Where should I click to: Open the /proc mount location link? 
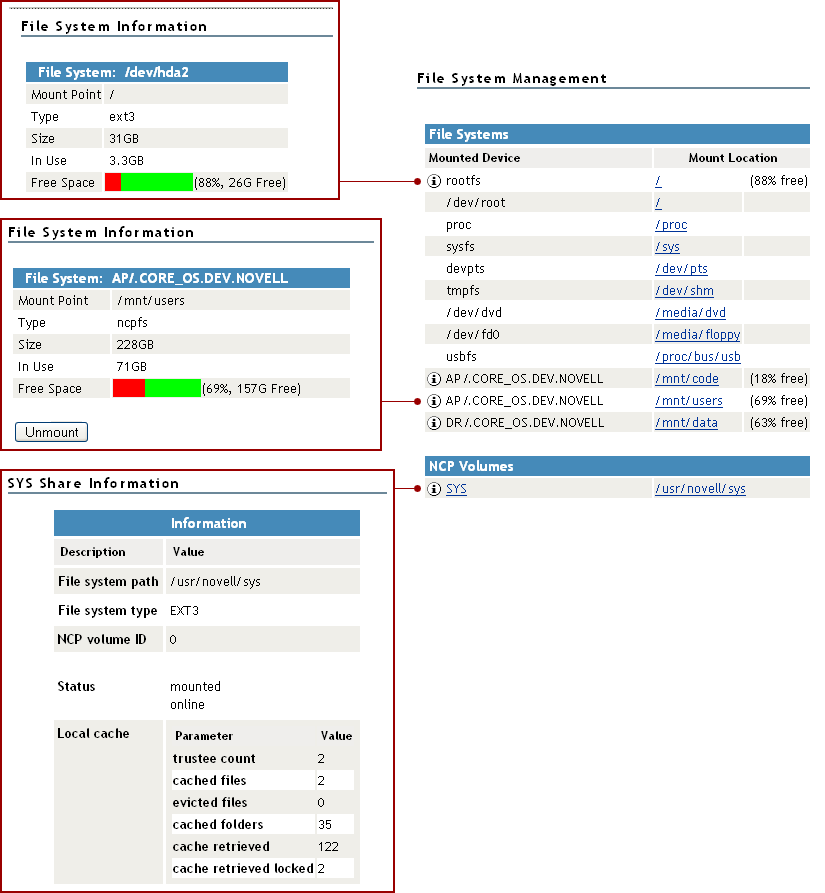[x=671, y=225]
